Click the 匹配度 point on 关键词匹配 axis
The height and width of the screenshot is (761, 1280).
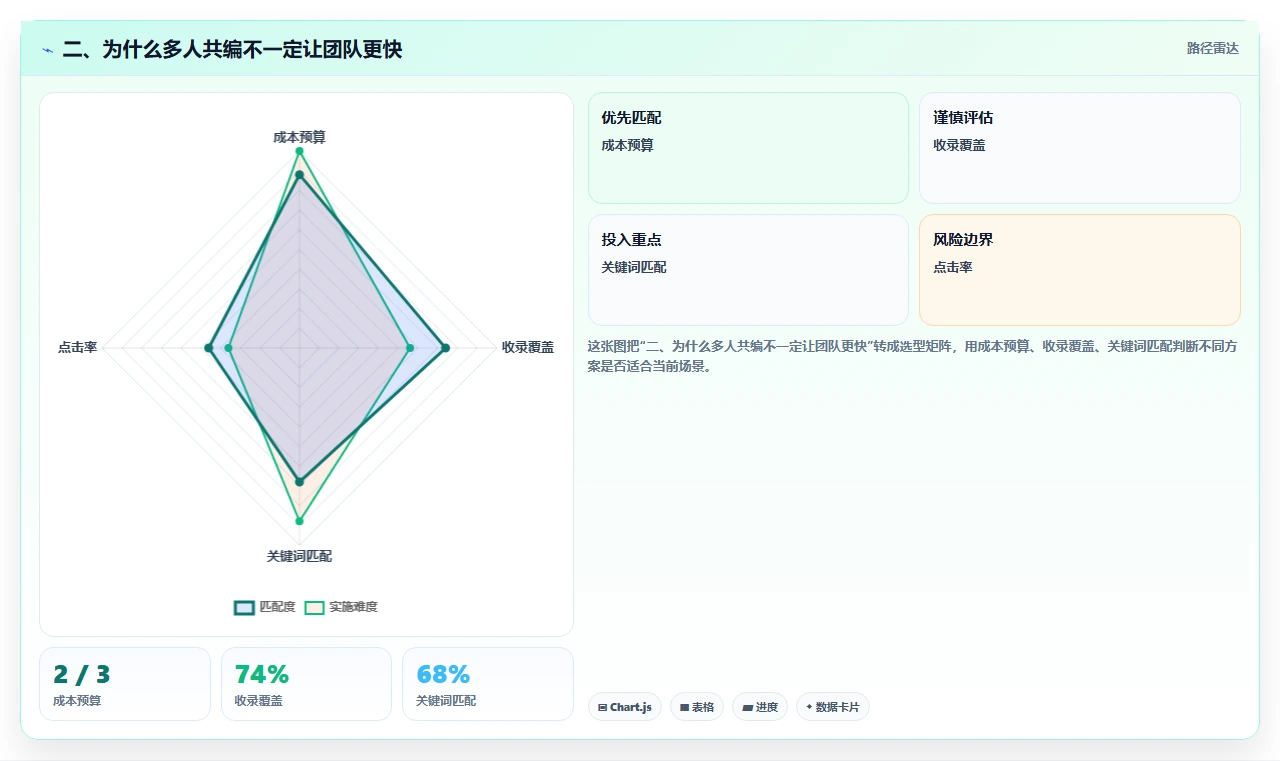click(x=299, y=482)
